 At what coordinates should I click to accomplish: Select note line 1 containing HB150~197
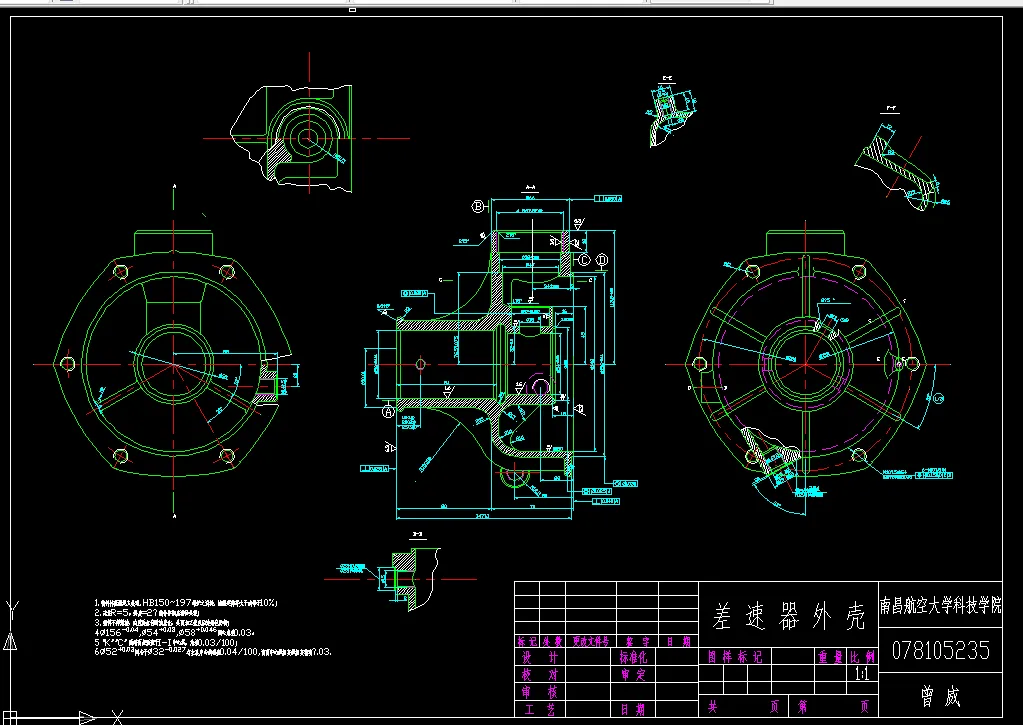click(186, 603)
